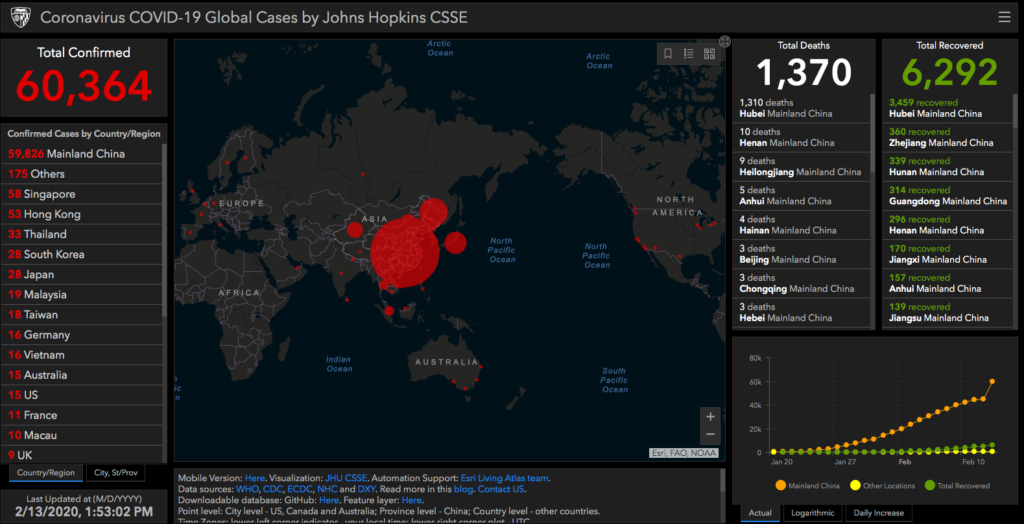Screen dimensions: 1024x524
Task: Open the JHU CSSE link
Action: (347, 478)
